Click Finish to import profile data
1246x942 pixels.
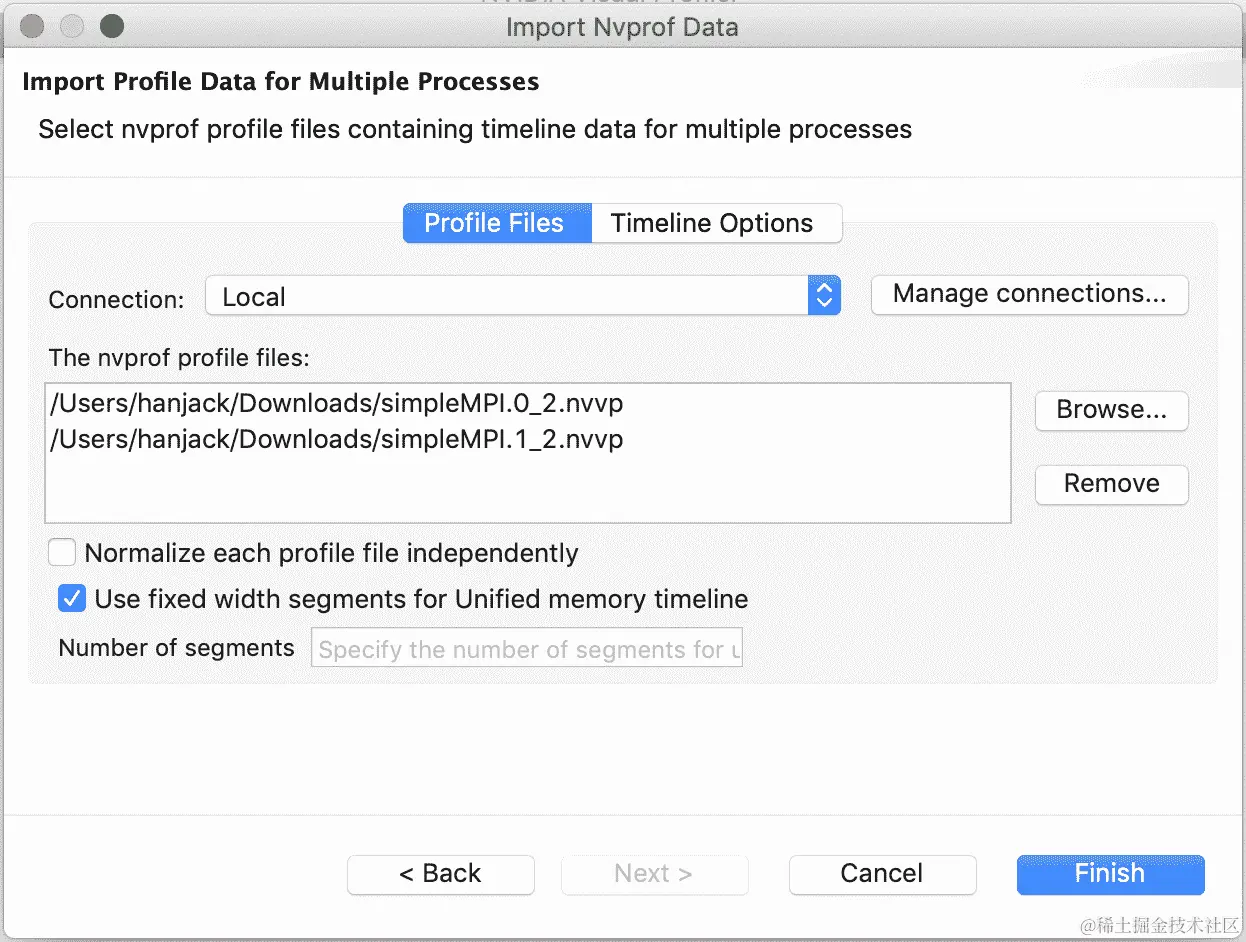click(x=1110, y=874)
